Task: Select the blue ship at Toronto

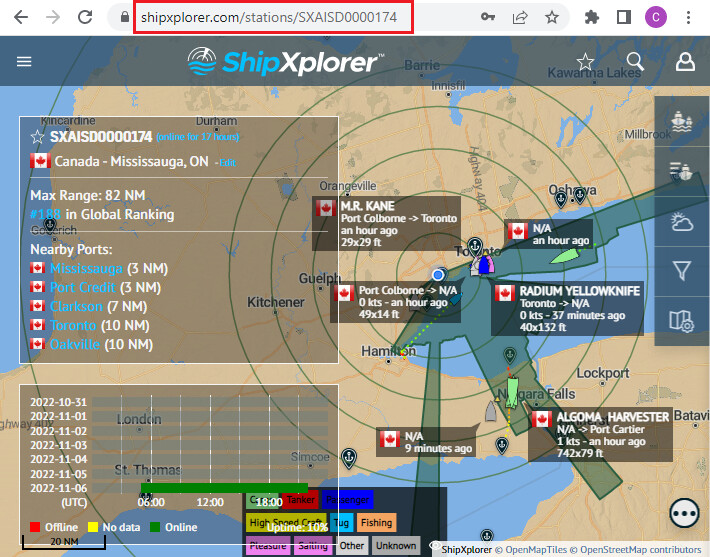Action: click(485, 265)
